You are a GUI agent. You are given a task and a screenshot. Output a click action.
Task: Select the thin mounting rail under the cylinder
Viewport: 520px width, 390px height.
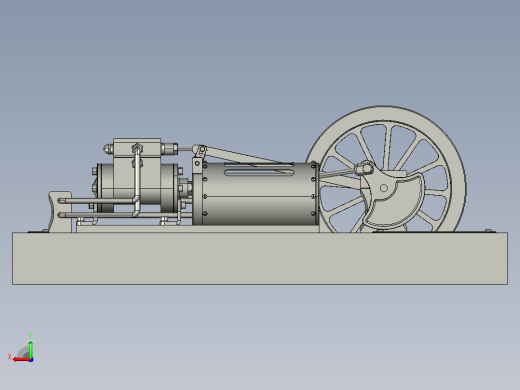pyautogui.click(x=197, y=229)
